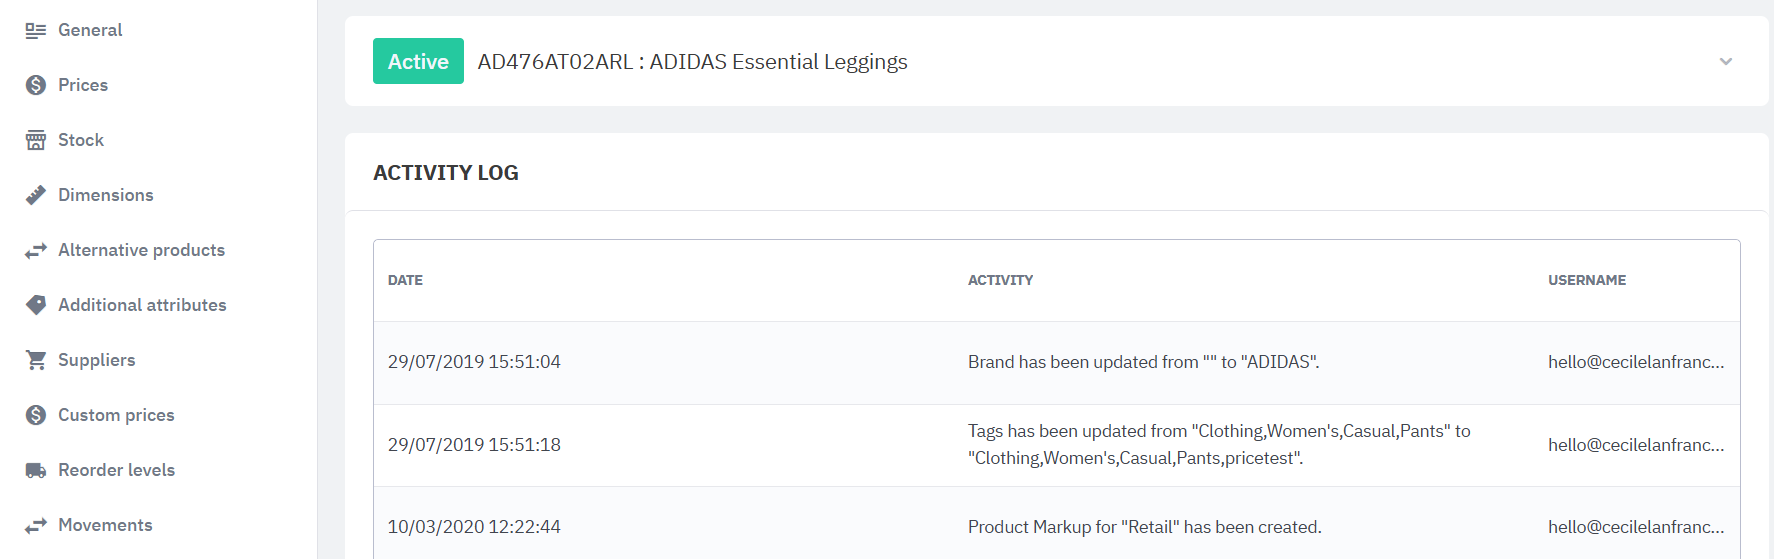The width and height of the screenshot is (1774, 559).
Task: Click the Custom prices dollar icon
Action: click(36, 415)
